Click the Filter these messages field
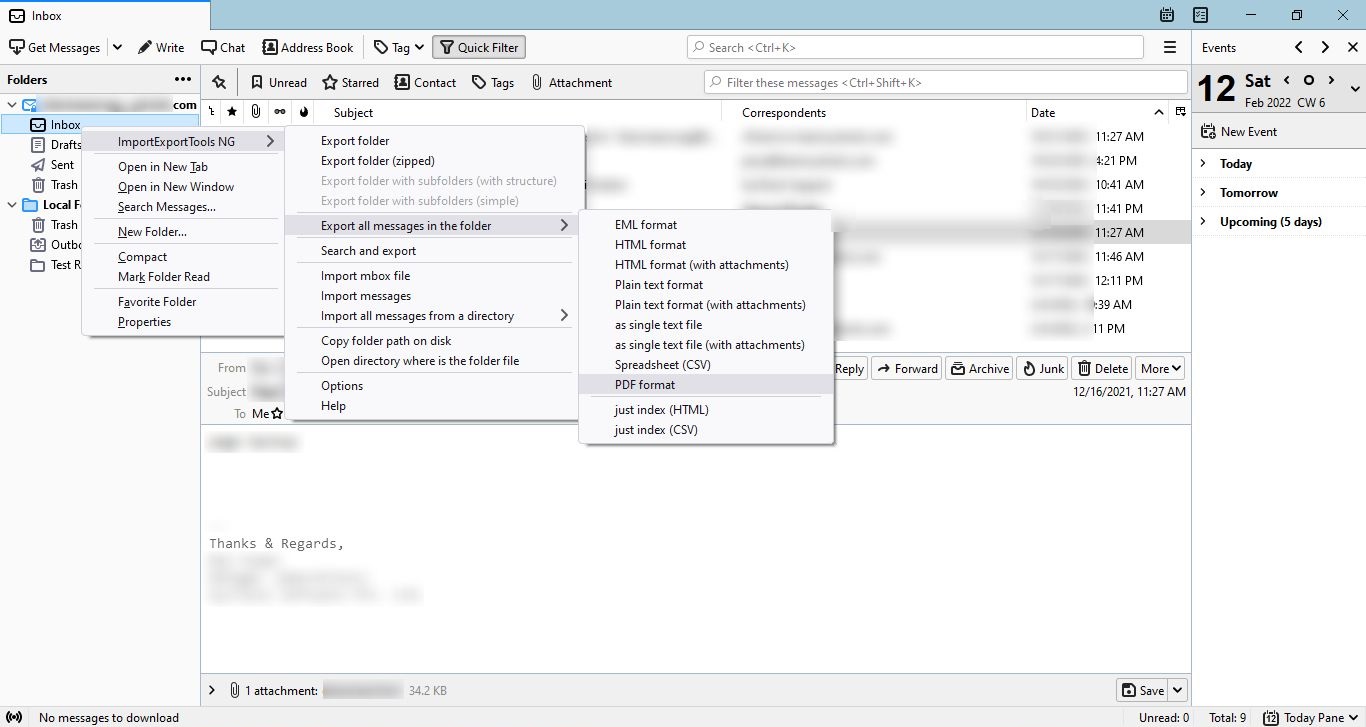 tap(946, 82)
